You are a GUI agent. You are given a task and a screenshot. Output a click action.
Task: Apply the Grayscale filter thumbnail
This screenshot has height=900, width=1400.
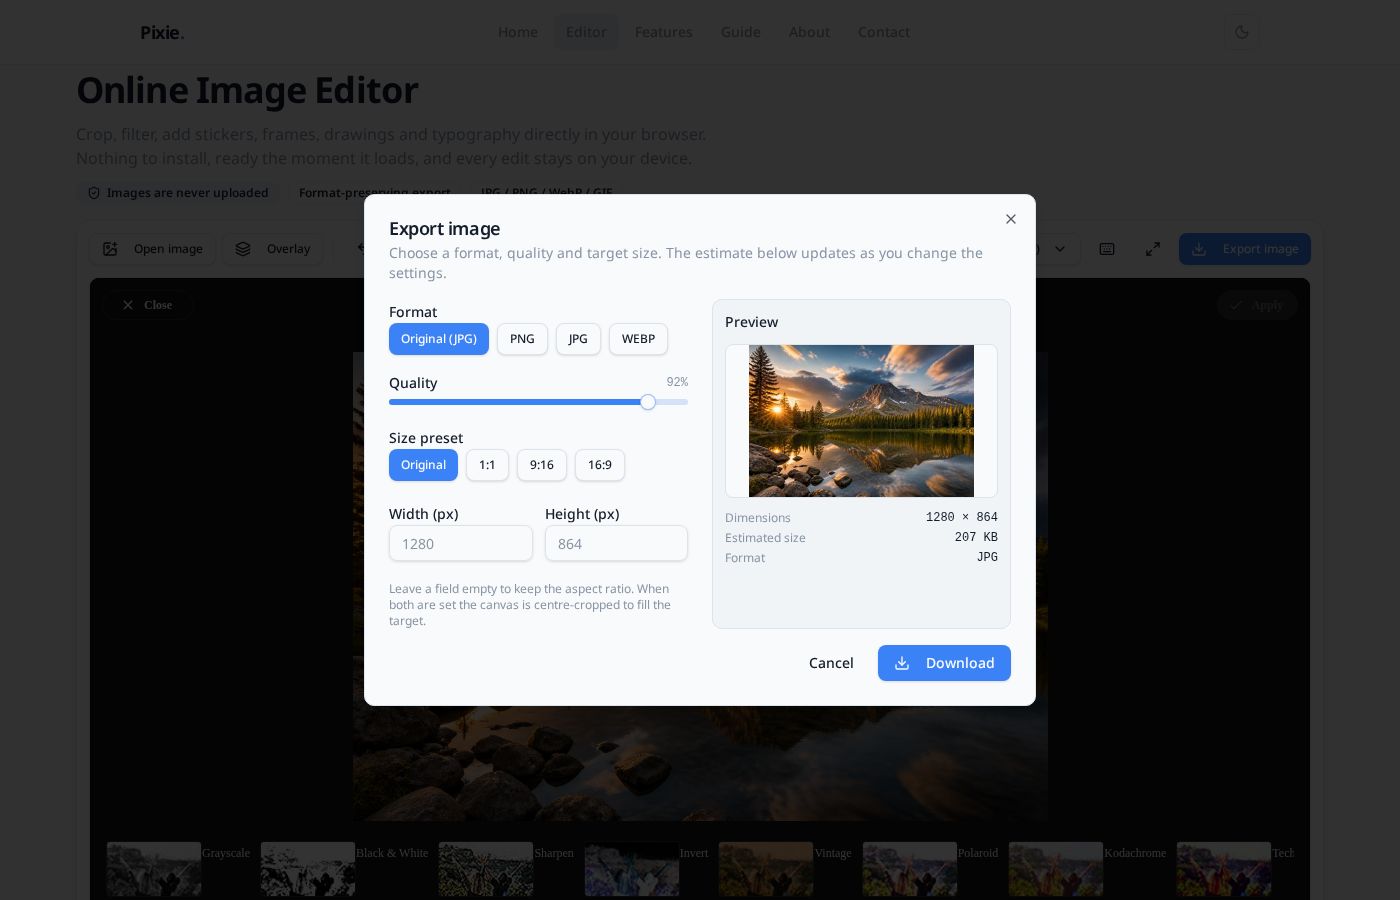154,869
